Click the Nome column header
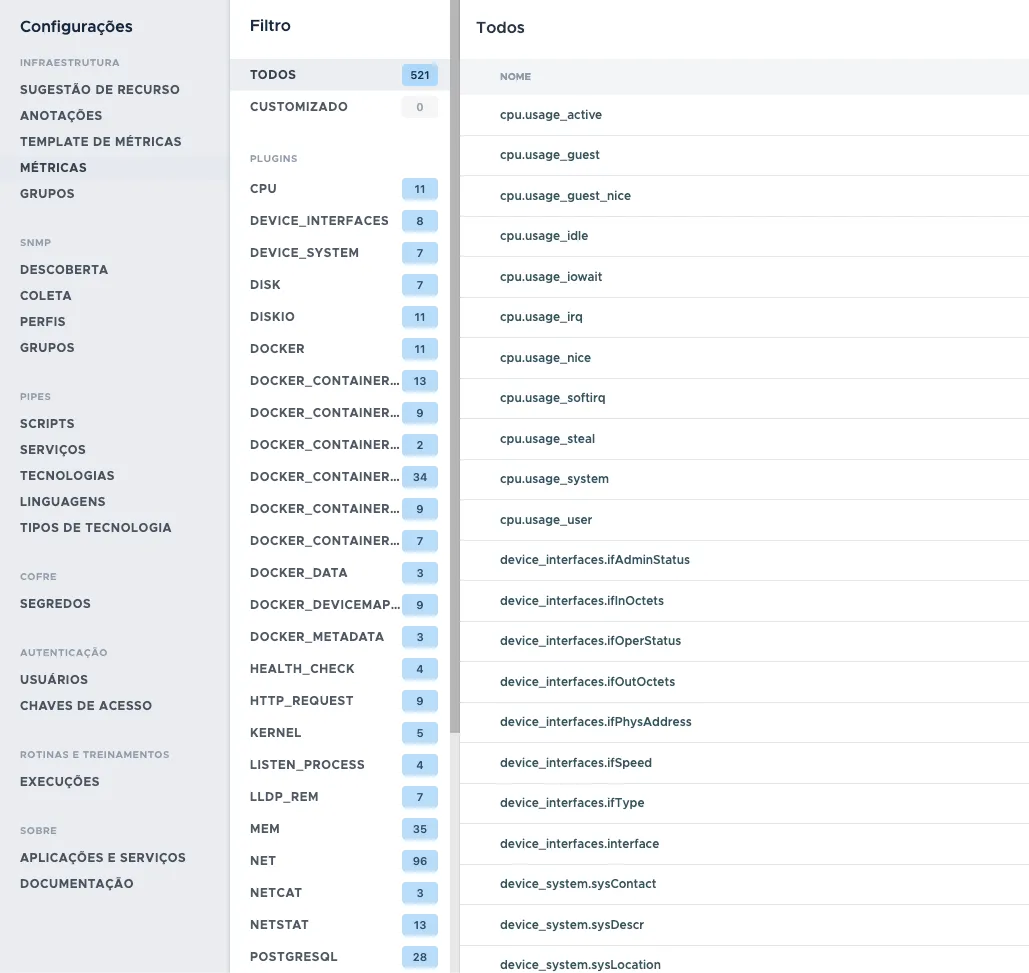 515,77
